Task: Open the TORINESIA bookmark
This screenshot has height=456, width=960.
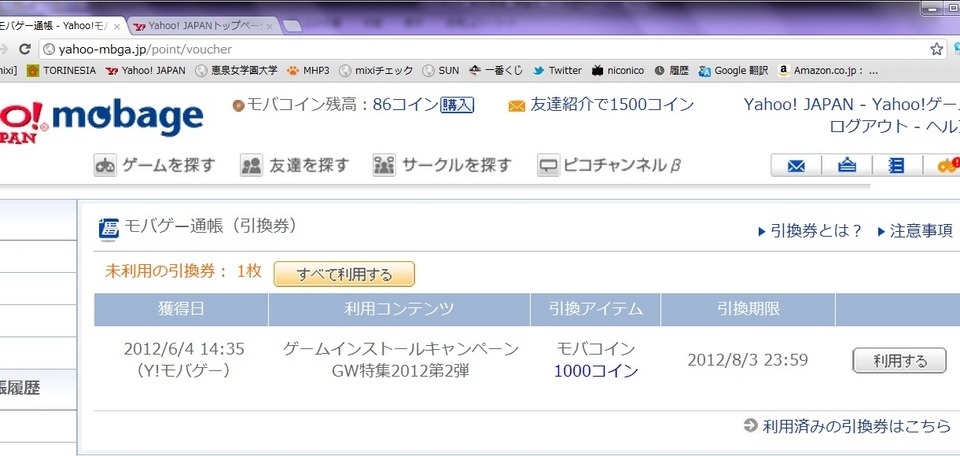Action: (x=61, y=70)
